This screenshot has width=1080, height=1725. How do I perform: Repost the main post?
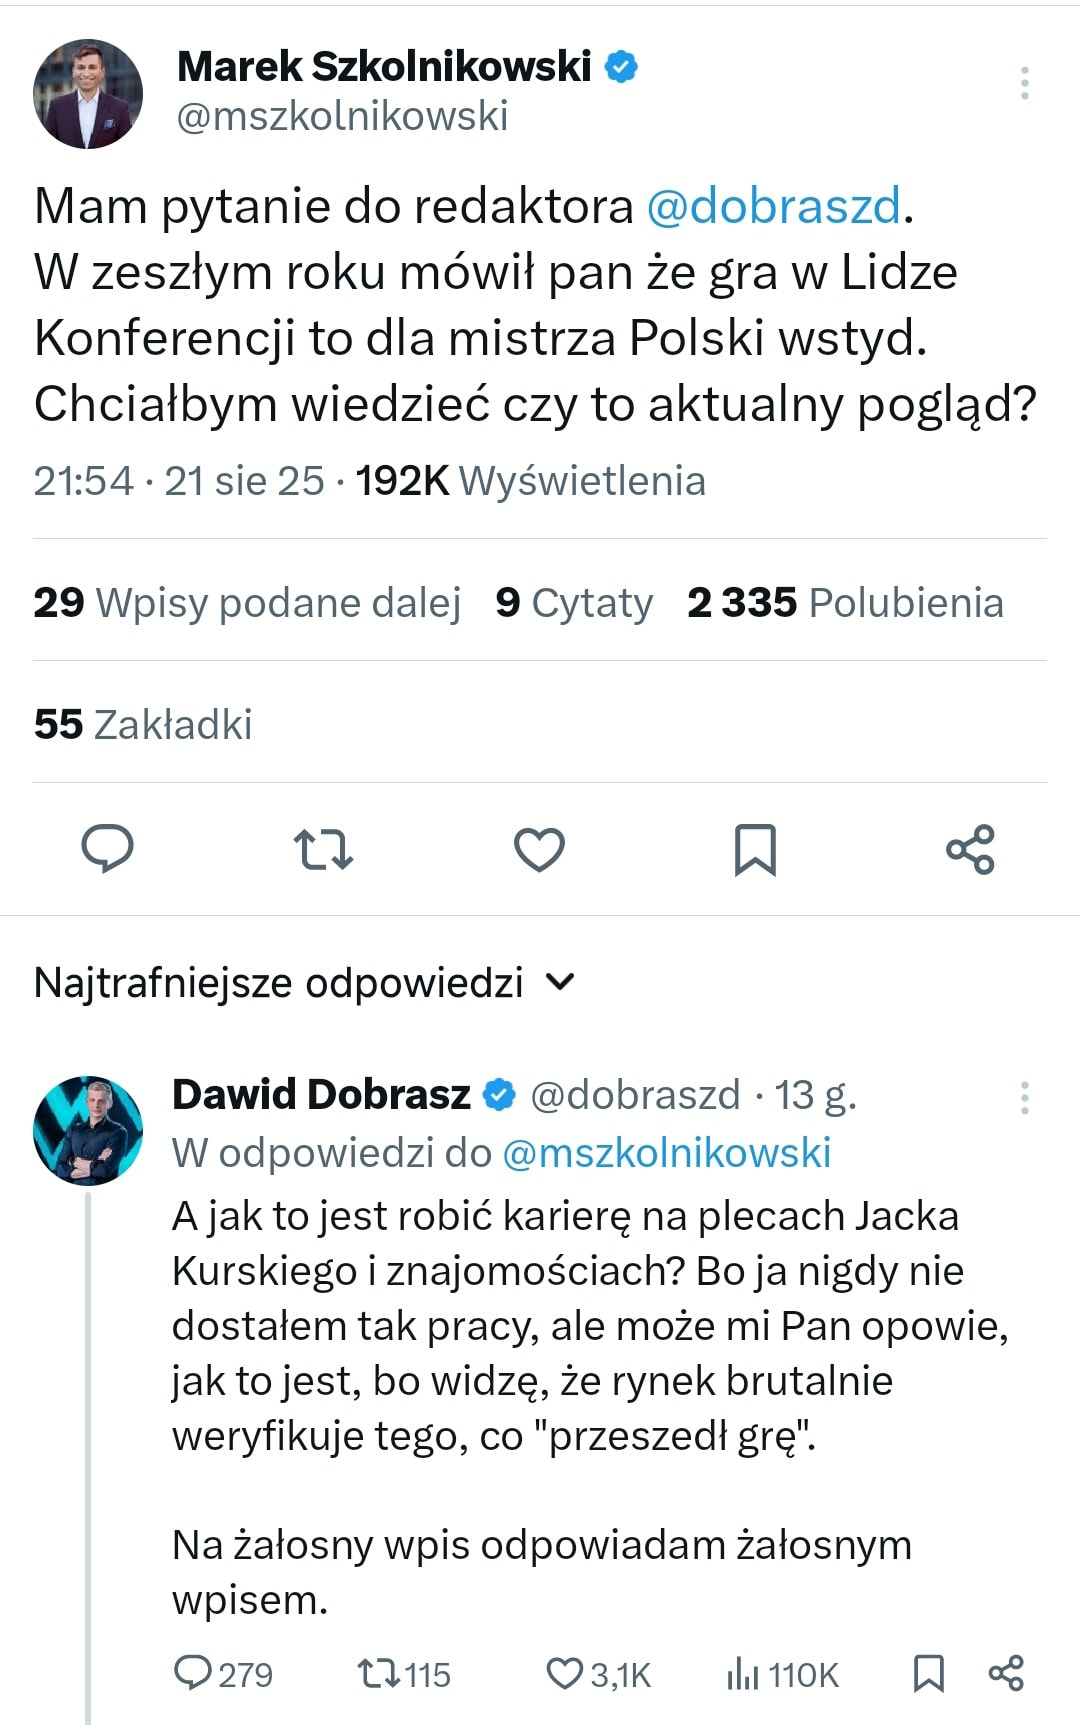point(323,849)
